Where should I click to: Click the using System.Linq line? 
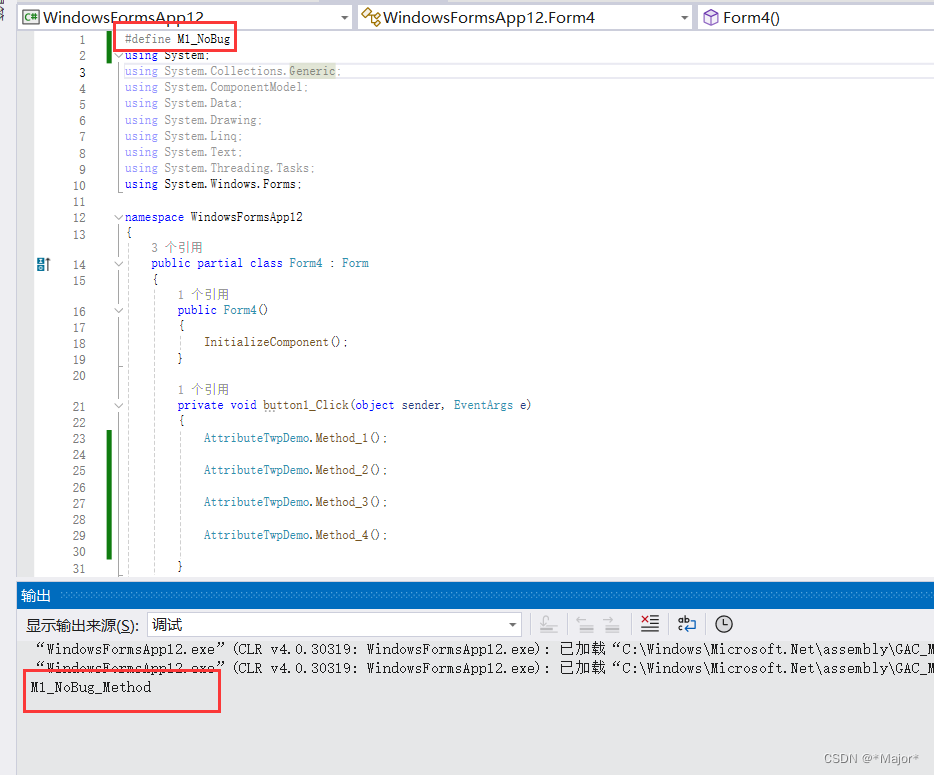point(183,136)
